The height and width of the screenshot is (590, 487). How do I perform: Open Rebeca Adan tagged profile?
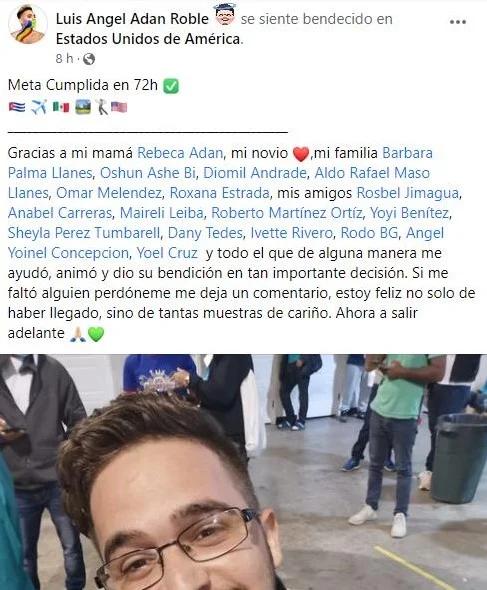pyautogui.click(x=180, y=153)
